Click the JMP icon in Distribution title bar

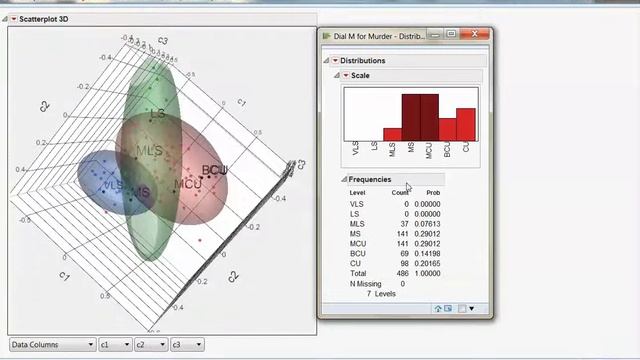[327, 36]
